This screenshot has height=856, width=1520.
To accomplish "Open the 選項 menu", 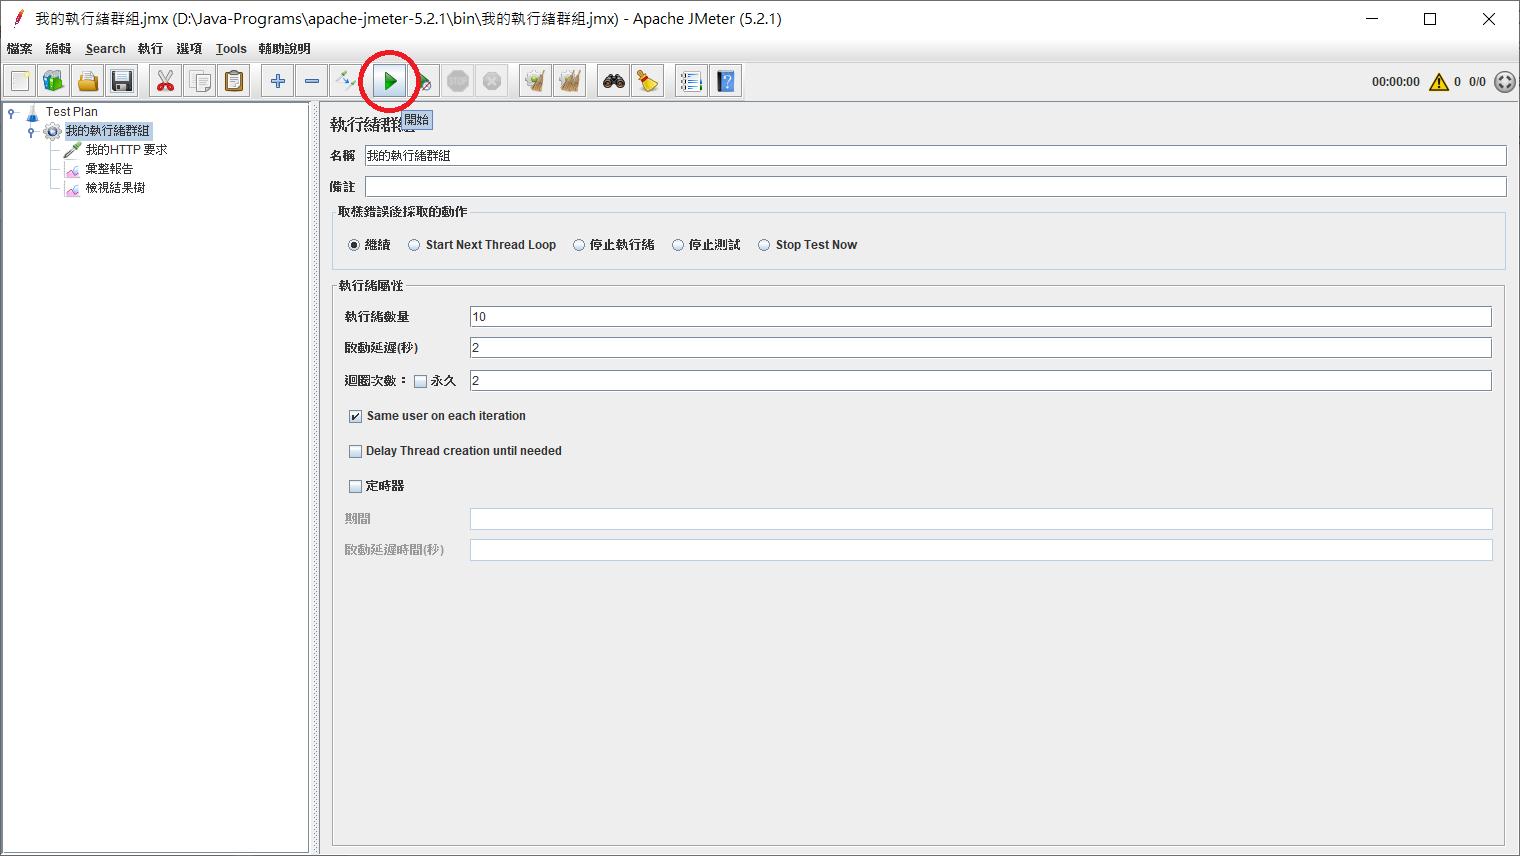I will click(x=189, y=48).
